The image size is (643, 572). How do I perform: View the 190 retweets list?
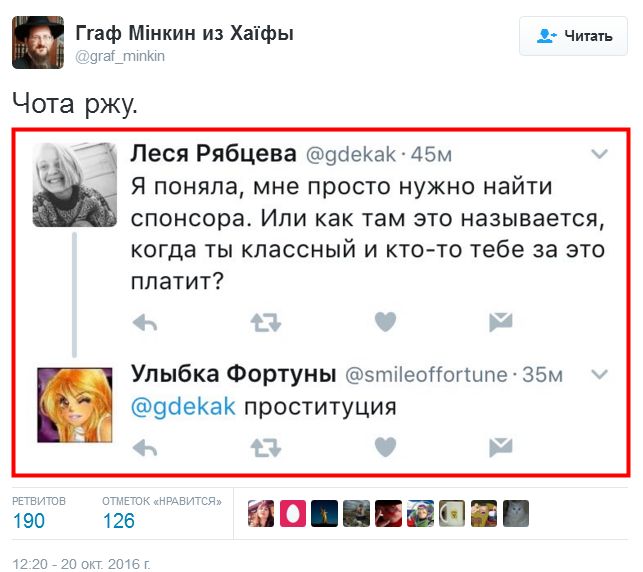coord(29,520)
